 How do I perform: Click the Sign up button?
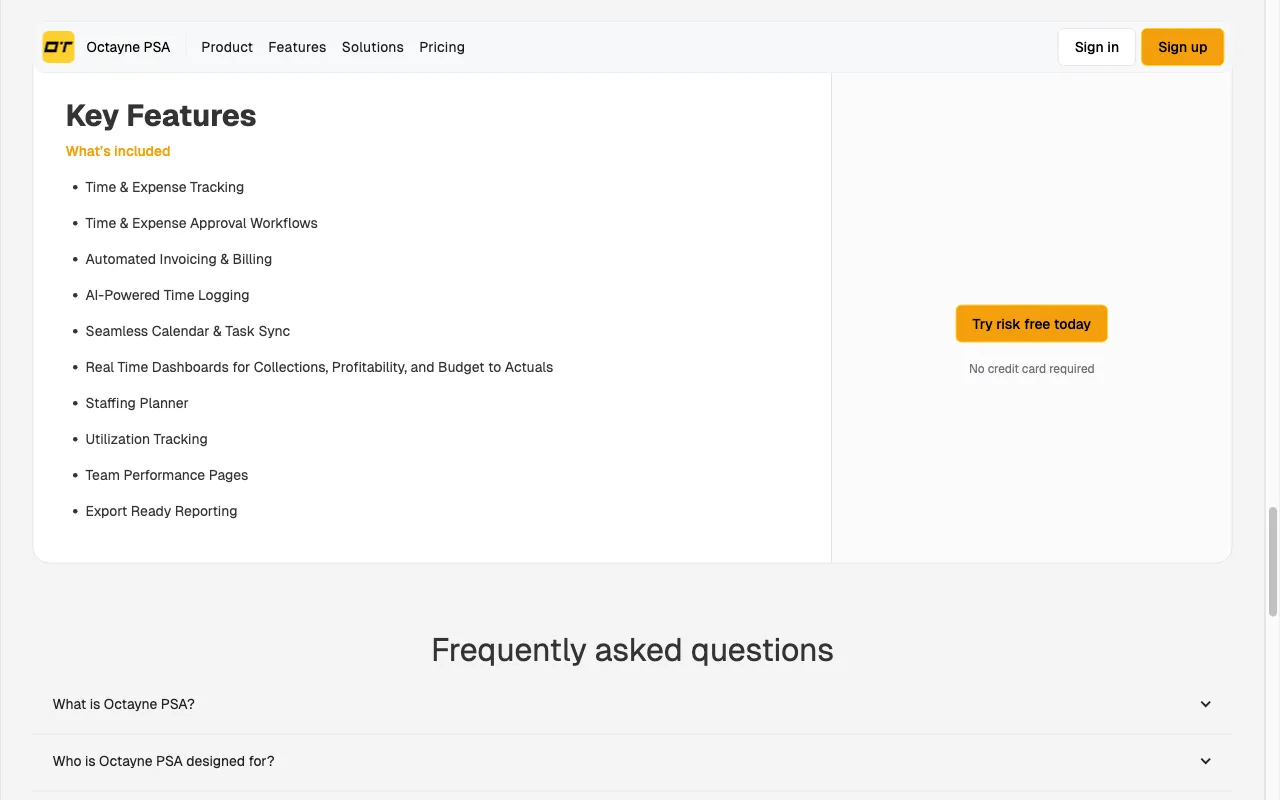[1182, 47]
